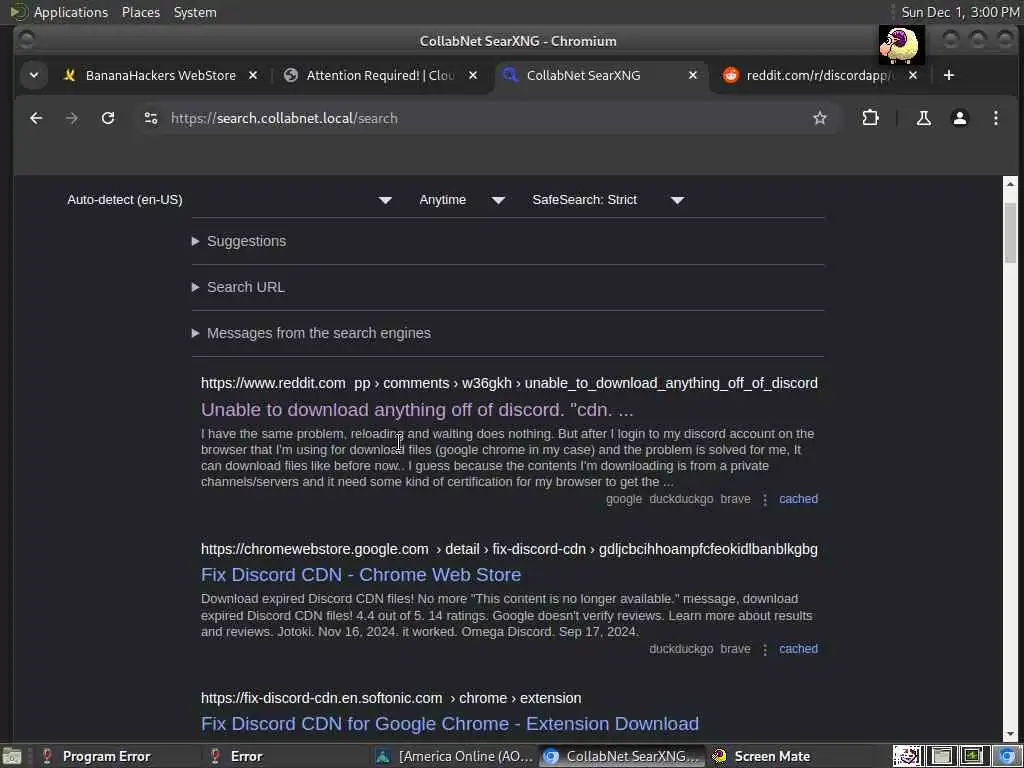Open more options dots for reddit result

point(765,500)
